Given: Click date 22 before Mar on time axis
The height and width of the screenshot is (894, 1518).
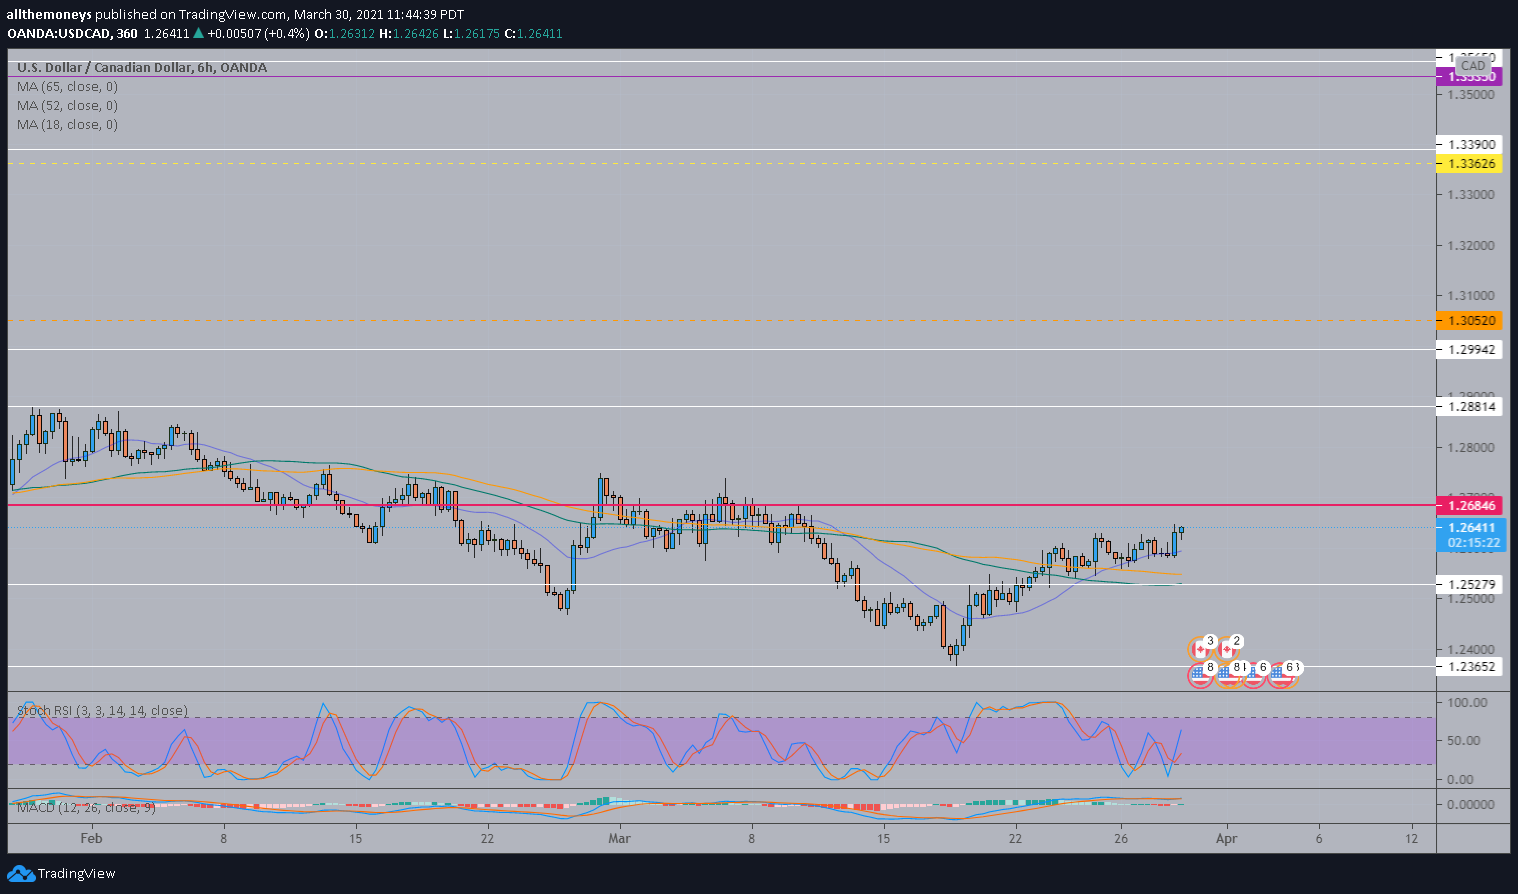Looking at the screenshot, I should 488,838.
